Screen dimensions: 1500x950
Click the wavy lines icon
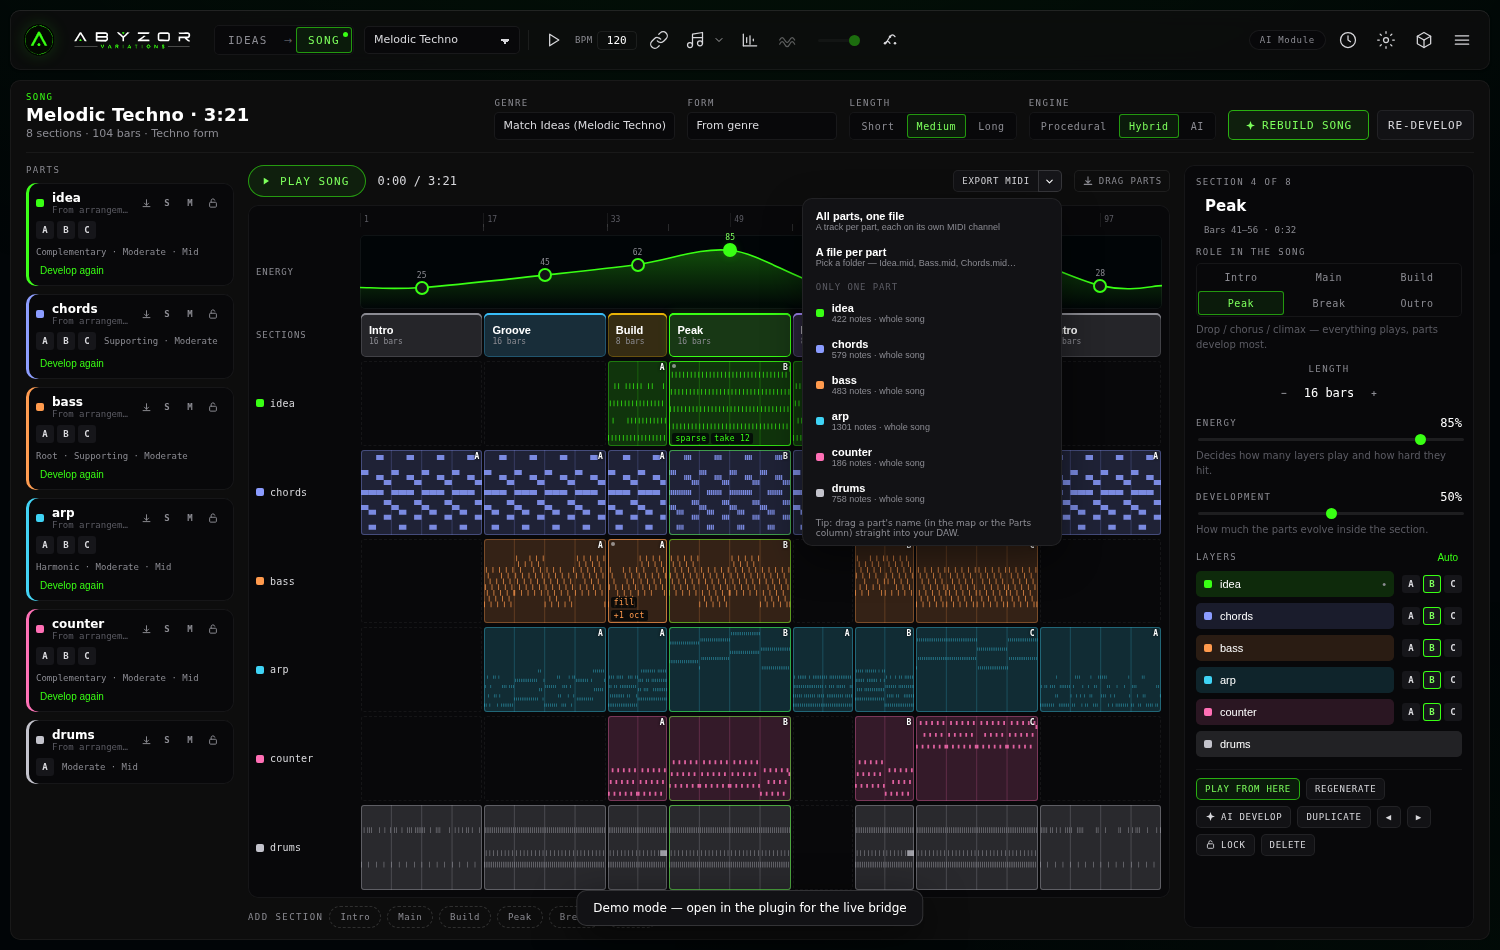click(x=787, y=40)
